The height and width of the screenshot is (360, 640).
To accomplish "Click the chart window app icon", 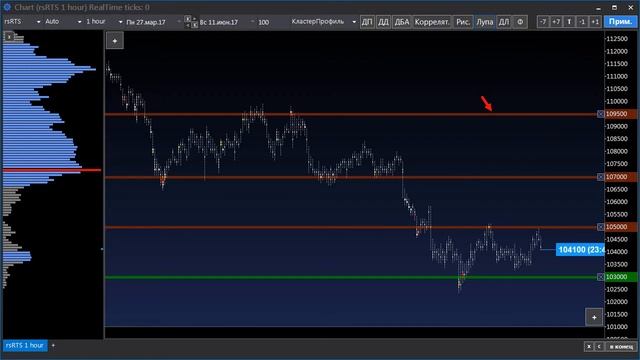I will (7, 7).
